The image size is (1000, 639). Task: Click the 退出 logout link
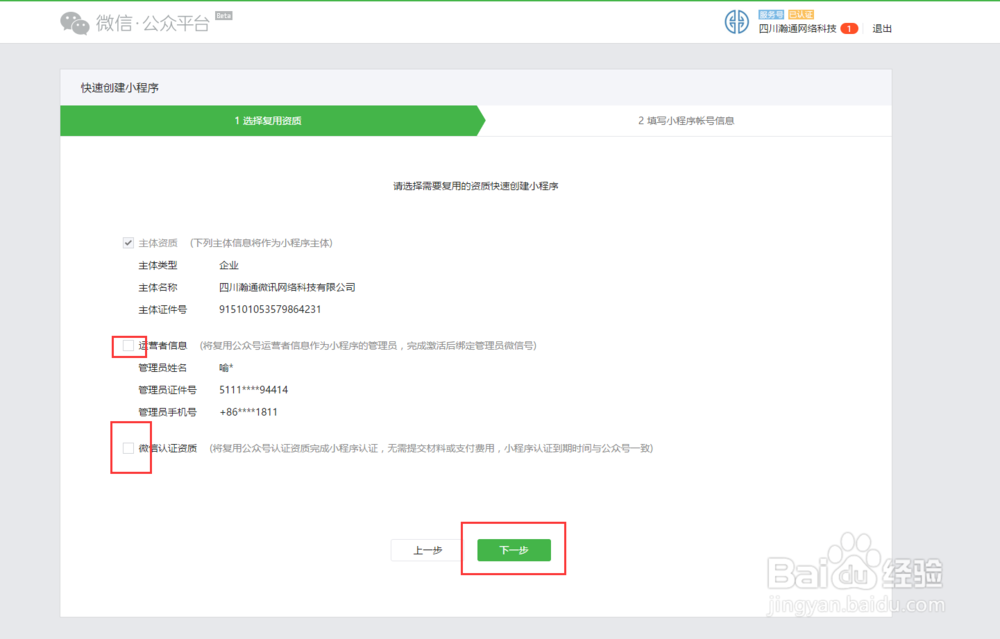882,29
